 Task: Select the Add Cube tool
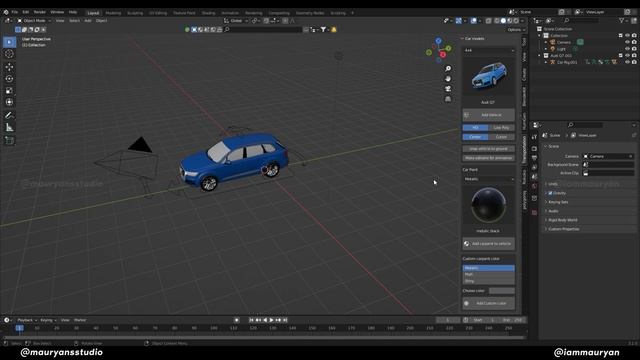(x=9, y=140)
